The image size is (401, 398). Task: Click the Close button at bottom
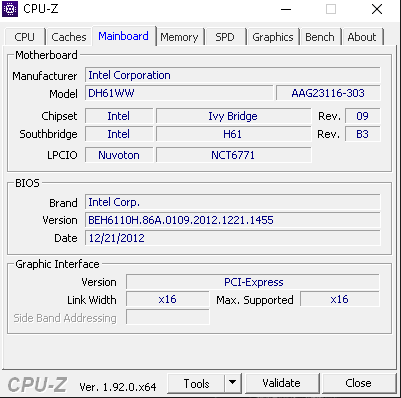coord(358,383)
